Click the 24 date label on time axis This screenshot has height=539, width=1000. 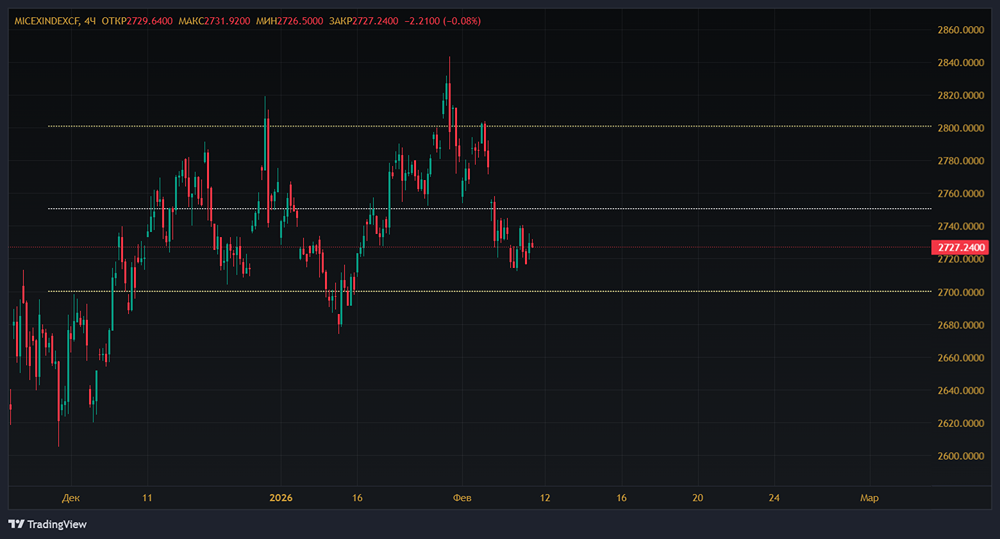[774, 498]
